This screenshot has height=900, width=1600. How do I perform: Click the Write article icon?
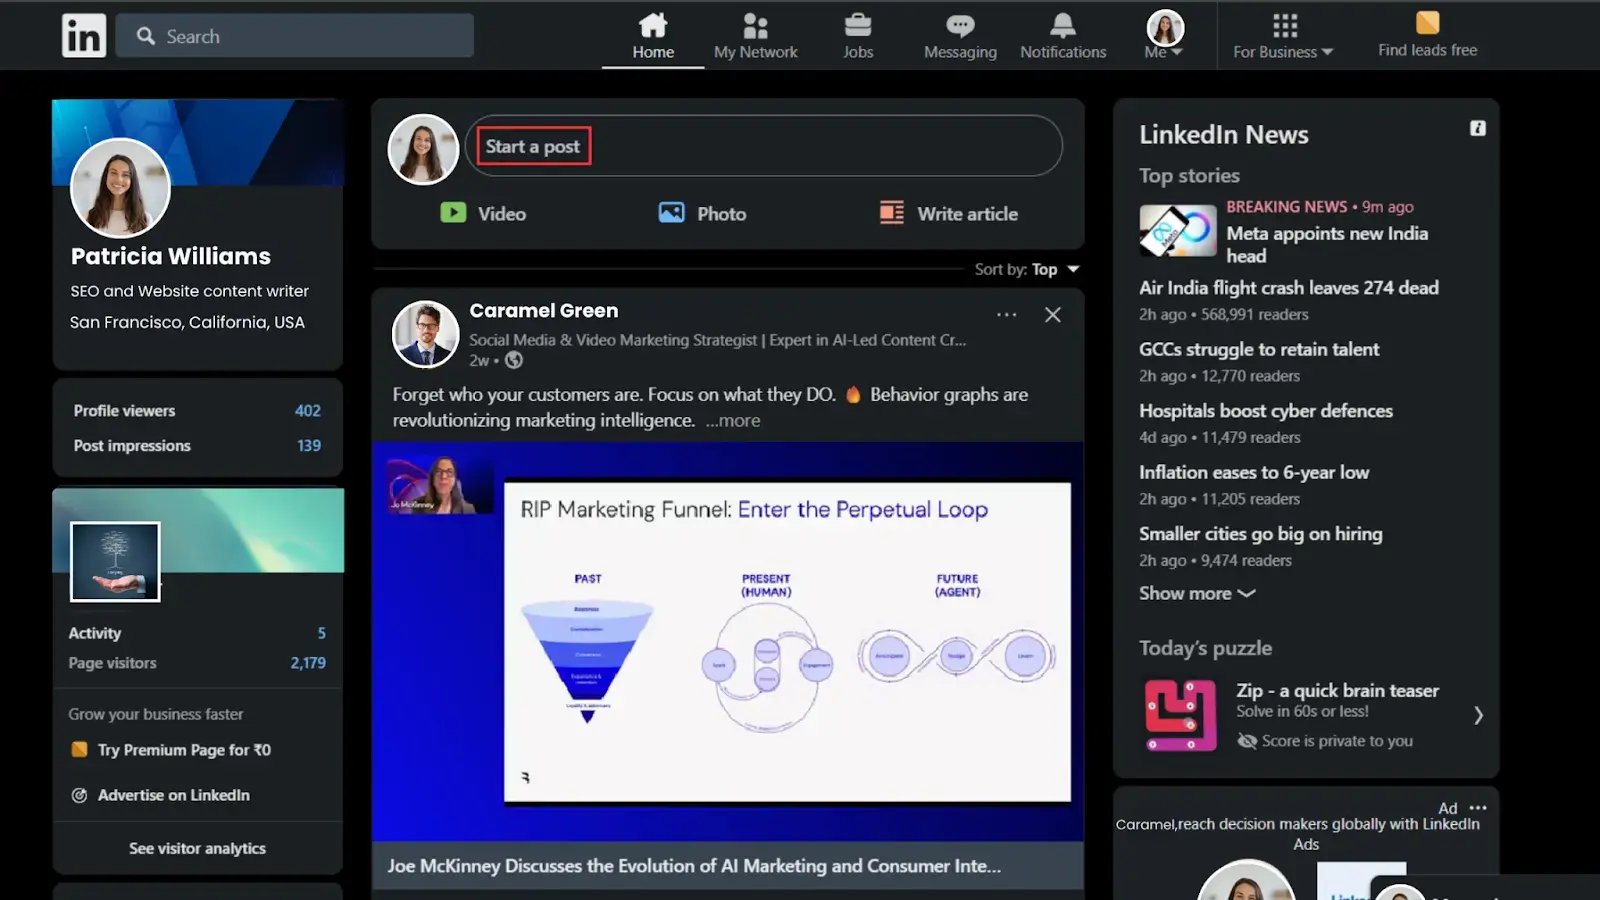(x=891, y=213)
